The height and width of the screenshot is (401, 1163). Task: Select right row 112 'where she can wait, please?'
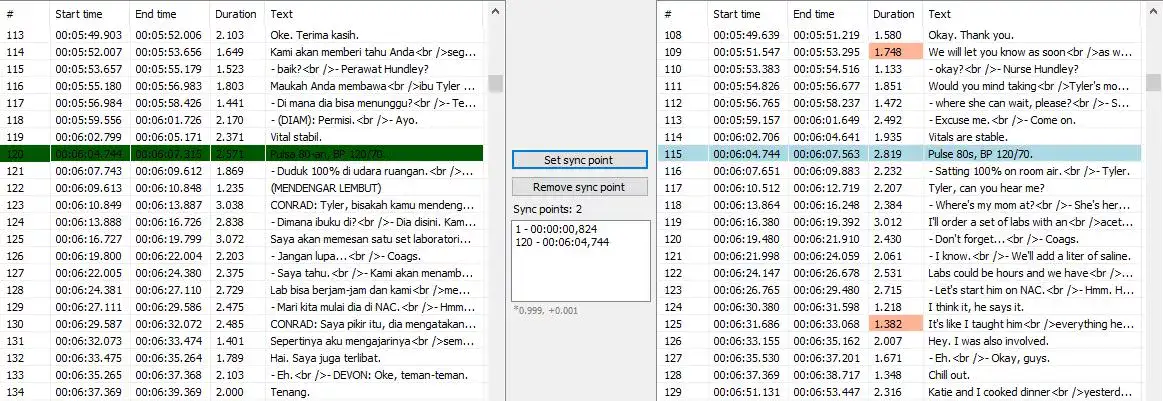900,103
